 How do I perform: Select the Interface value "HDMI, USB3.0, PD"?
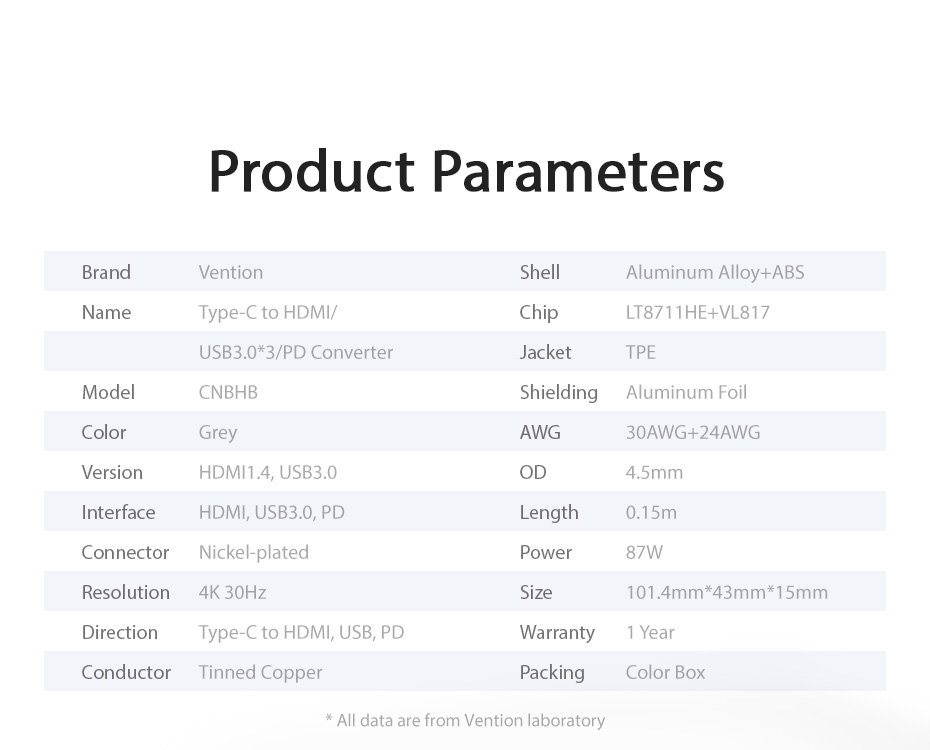[x=272, y=512]
